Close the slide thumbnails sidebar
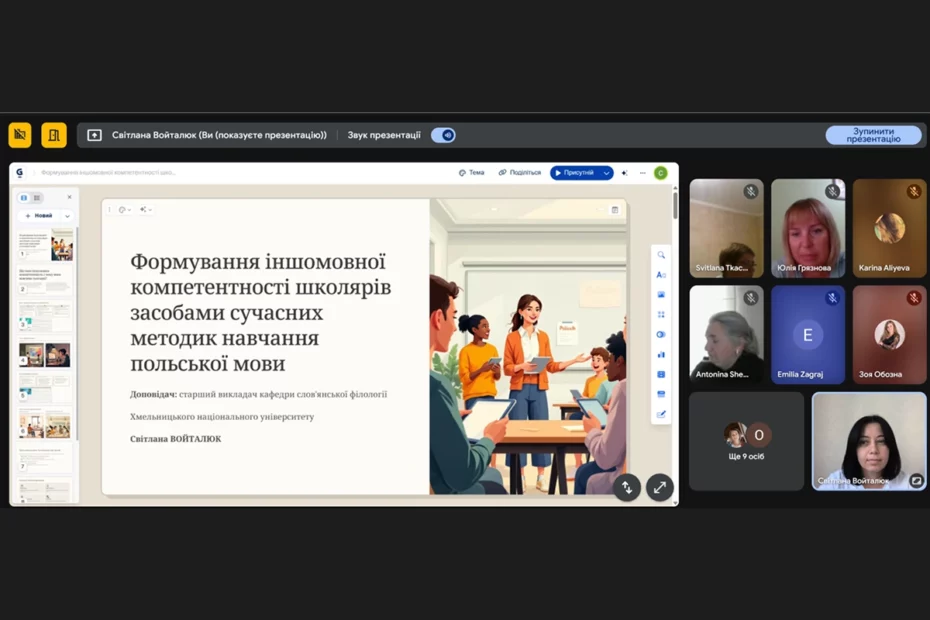Screen dimensions: 930x620 point(69,198)
